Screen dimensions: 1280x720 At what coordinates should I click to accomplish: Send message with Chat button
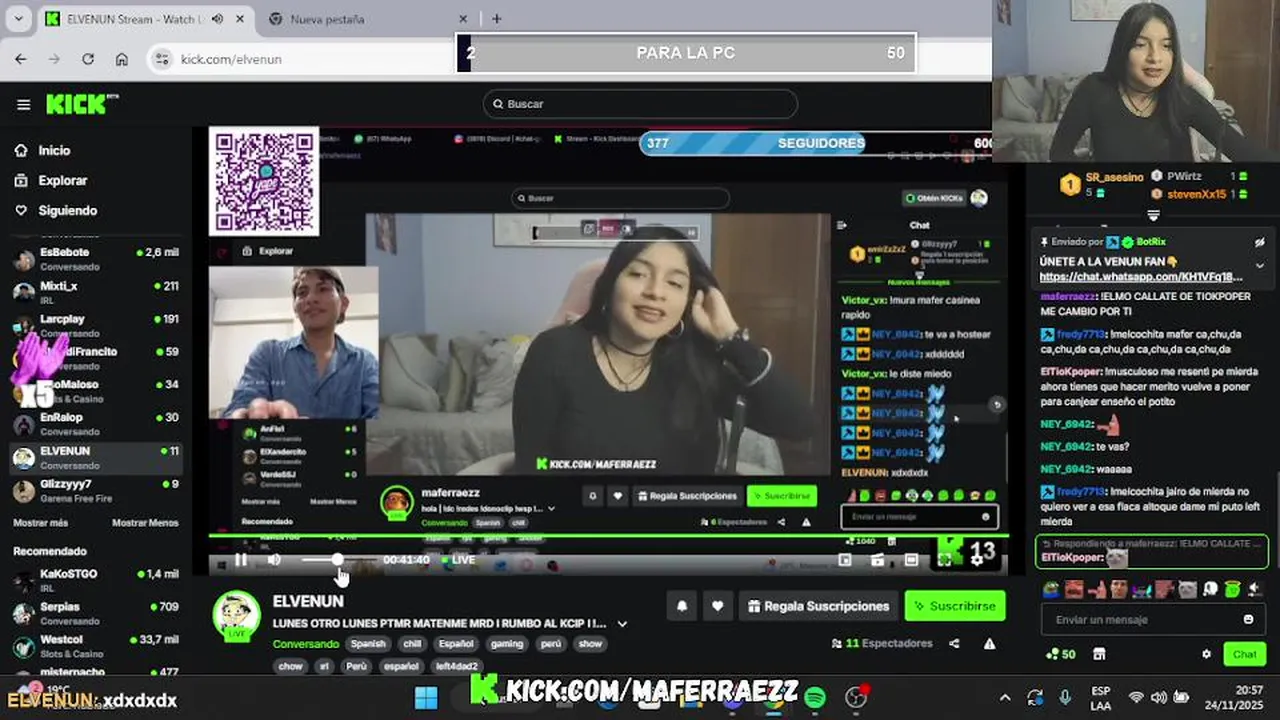pyautogui.click(x=1244, y=654)
